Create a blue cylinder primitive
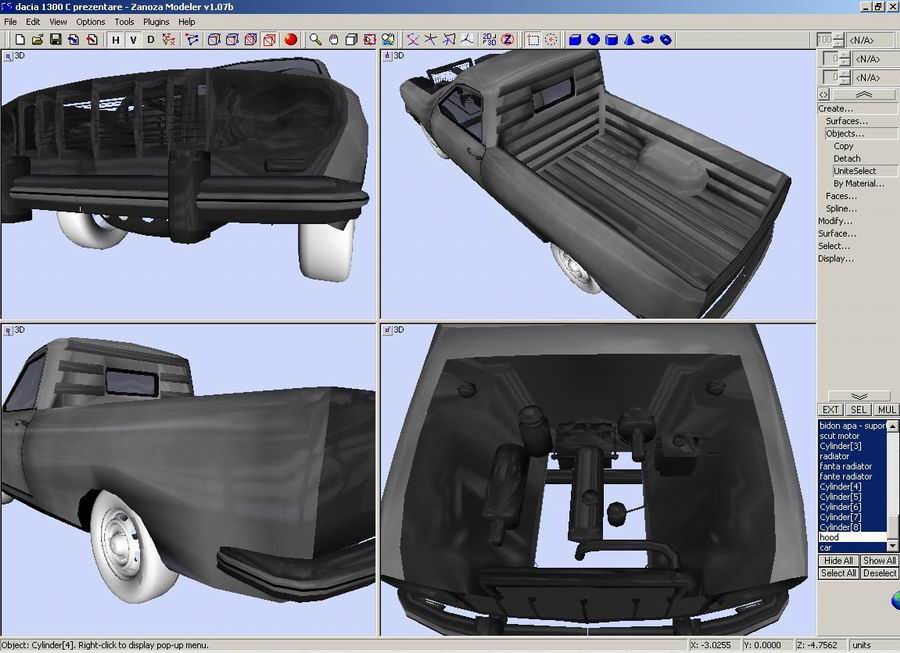900x653 pixels. pyautogui.click(x=612, y=40)
